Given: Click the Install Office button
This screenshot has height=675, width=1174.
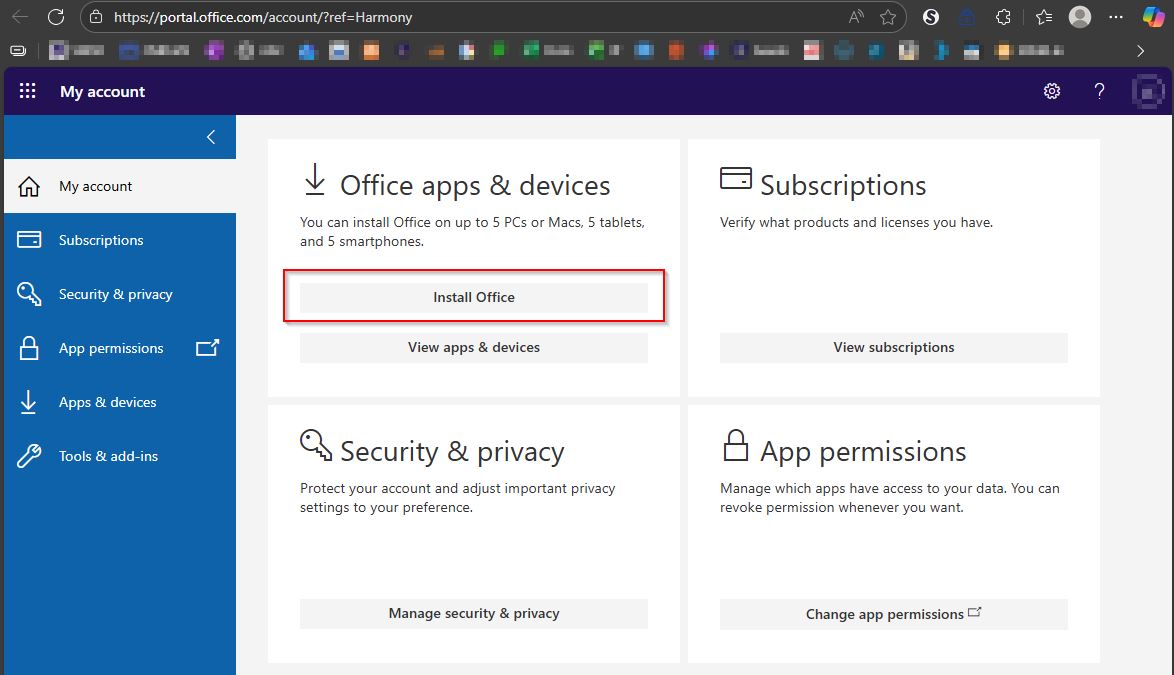Looking at the screenshot, I should (474, 297).
